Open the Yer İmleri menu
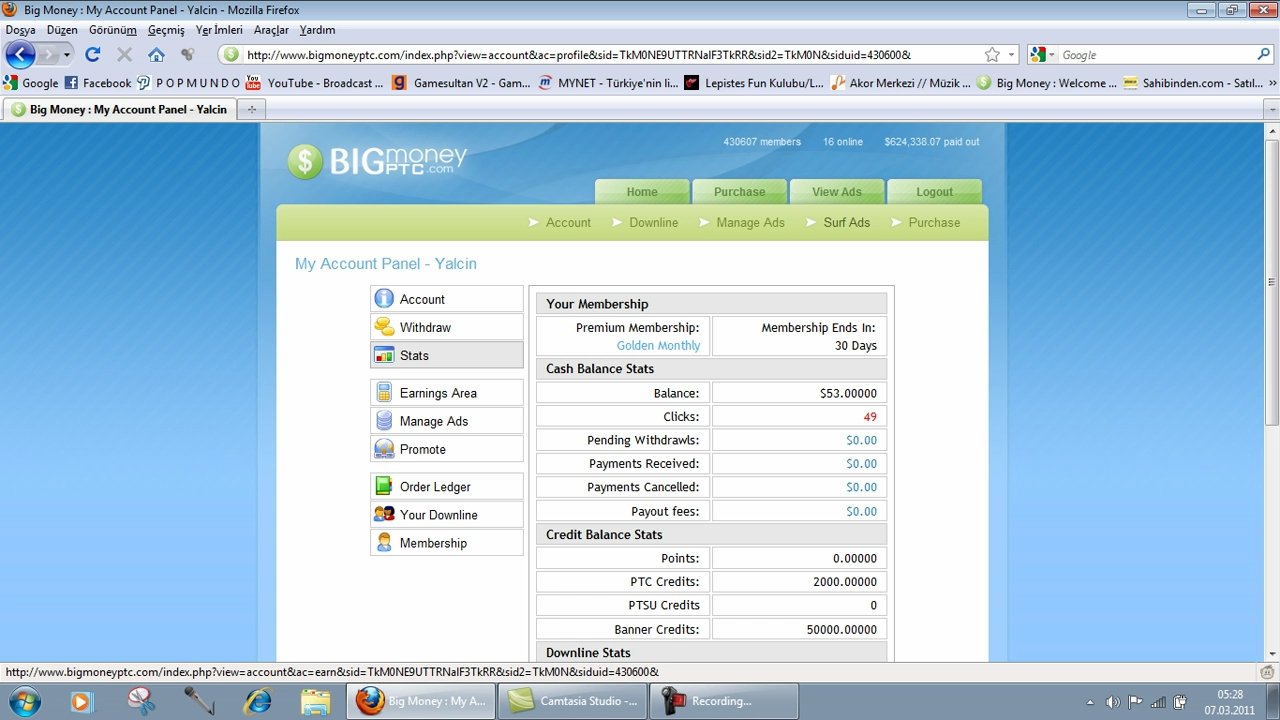 (219, 30)
